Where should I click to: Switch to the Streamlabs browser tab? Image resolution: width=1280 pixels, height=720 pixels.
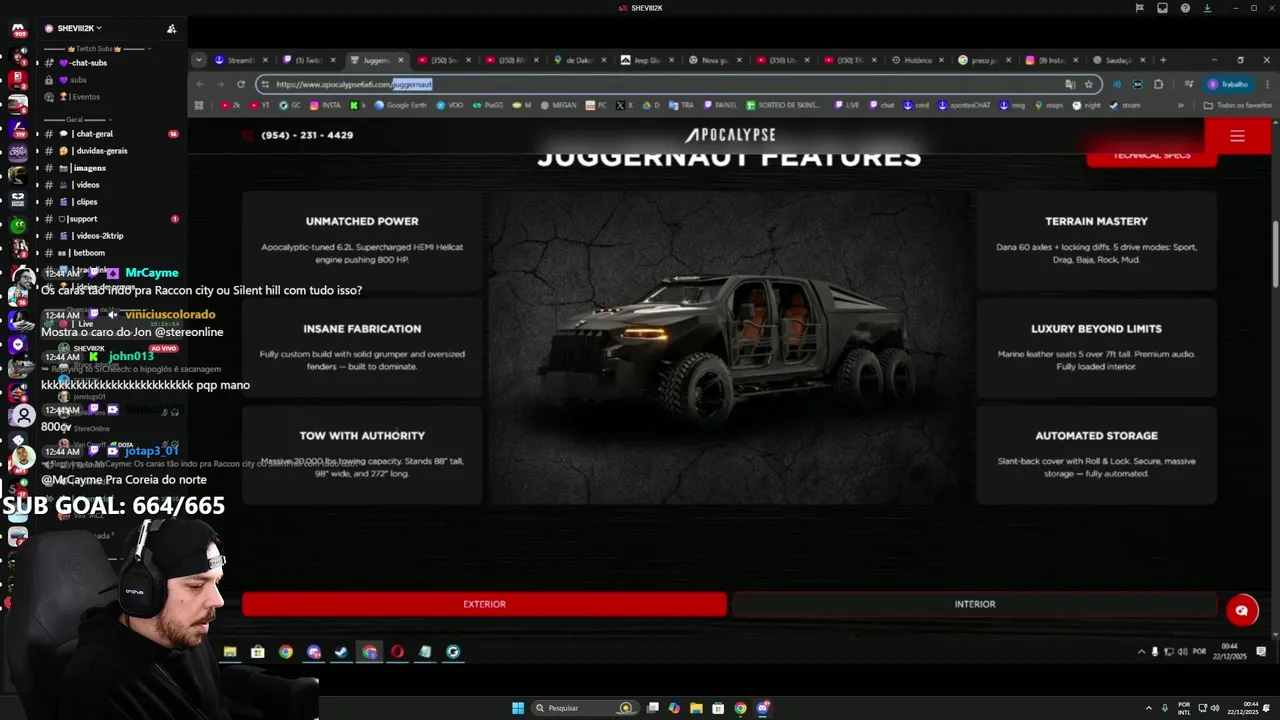click(240, 60)
